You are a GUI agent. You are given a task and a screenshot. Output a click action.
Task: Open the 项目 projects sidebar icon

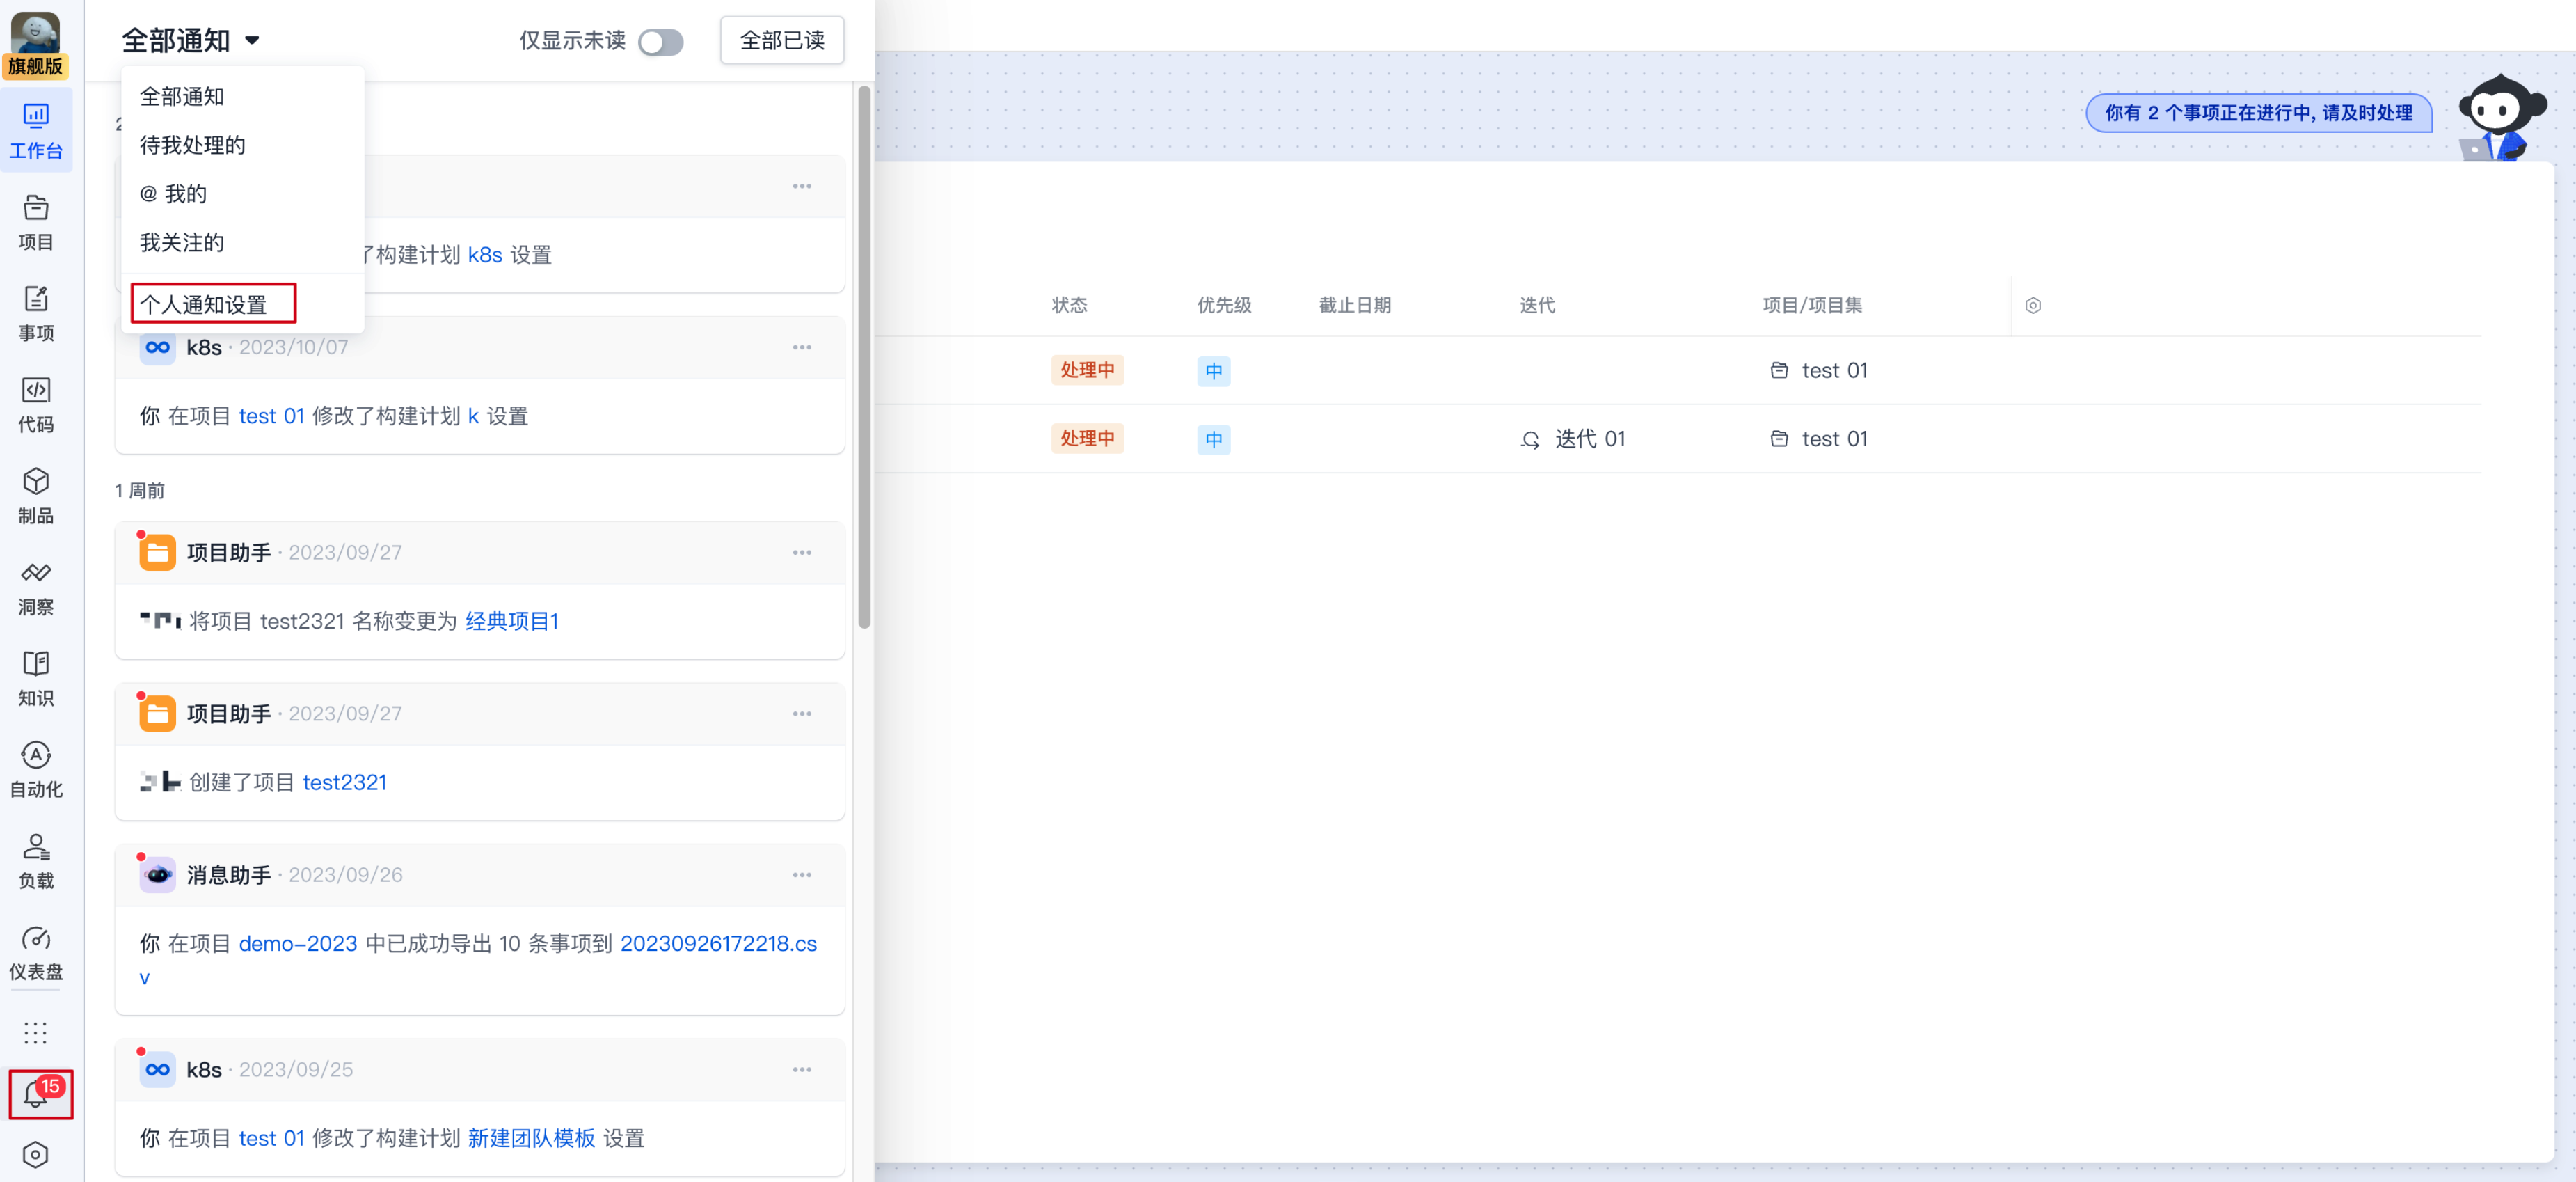coord(36,222)
